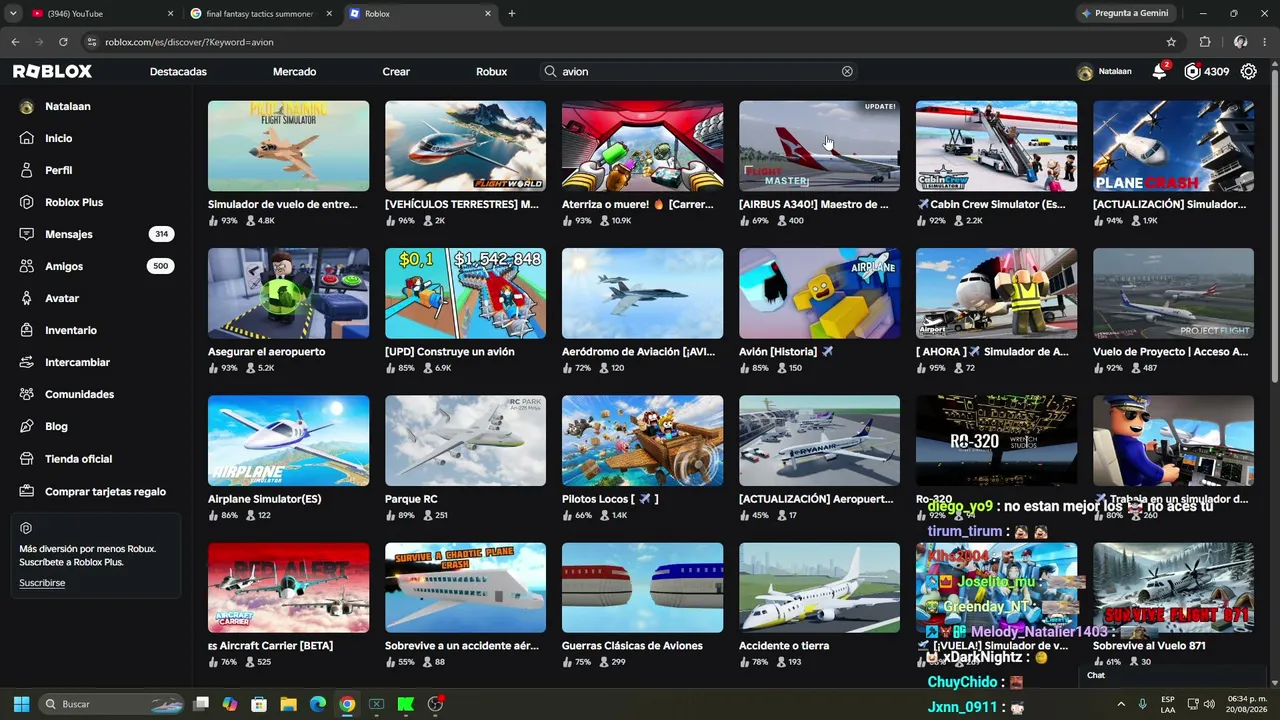Go to Roblox Plus in sidebar
Screen dimensions: 1280x720
tap(74, 202)
